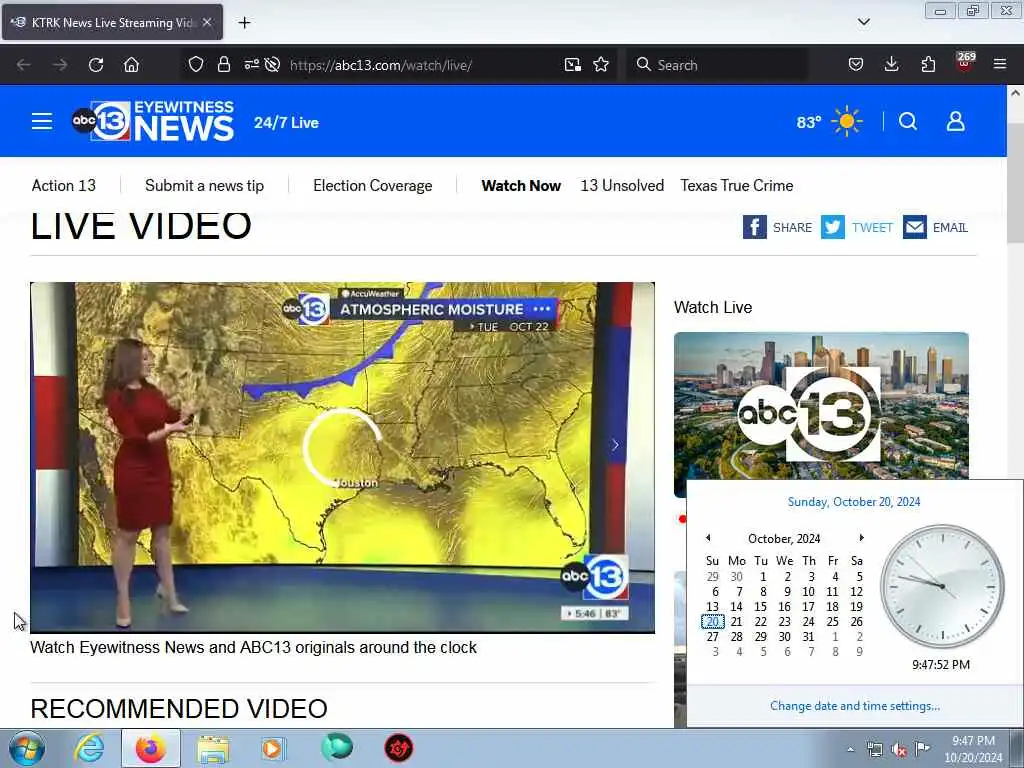Select October 21 in the calendar

(737, 622)
